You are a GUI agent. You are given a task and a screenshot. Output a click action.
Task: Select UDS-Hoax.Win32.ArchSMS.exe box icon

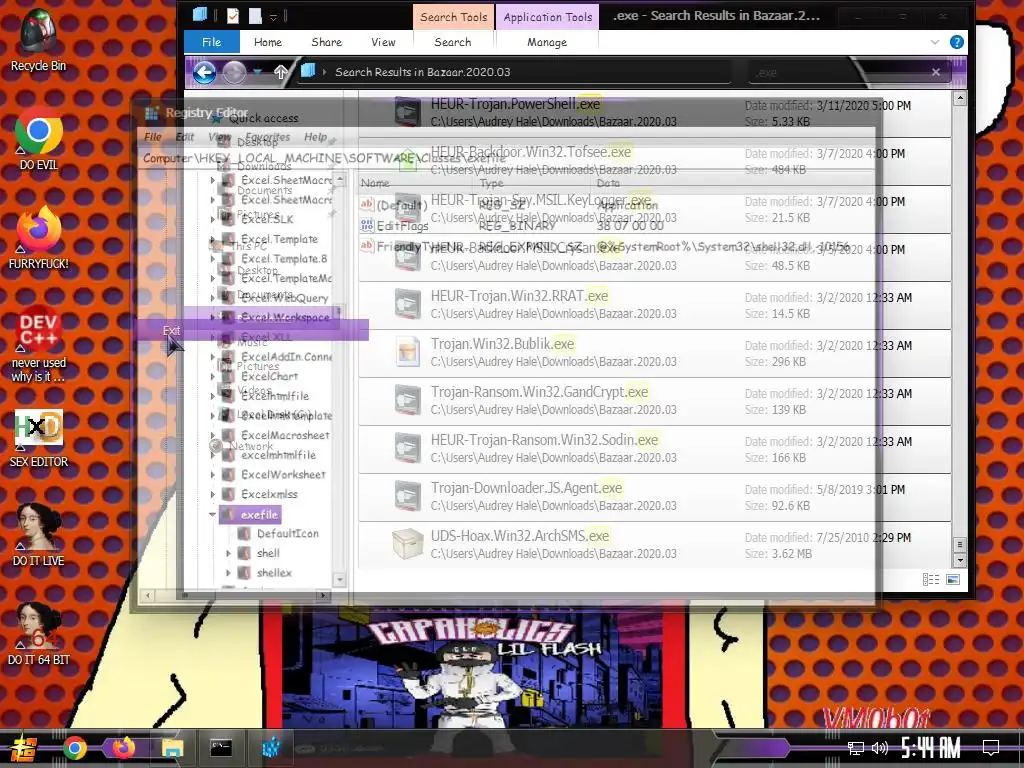[x=408, y=544]
